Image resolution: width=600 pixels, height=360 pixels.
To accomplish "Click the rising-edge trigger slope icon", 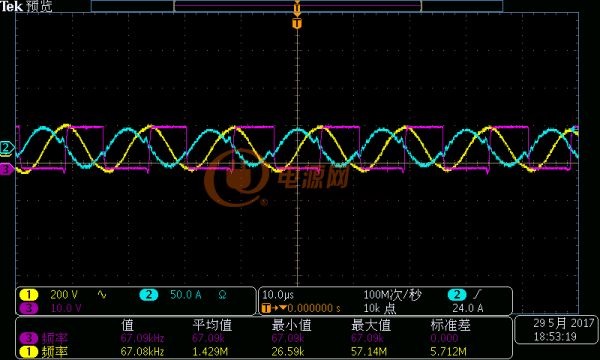I will pyautogui.click(x=477, y=295).
